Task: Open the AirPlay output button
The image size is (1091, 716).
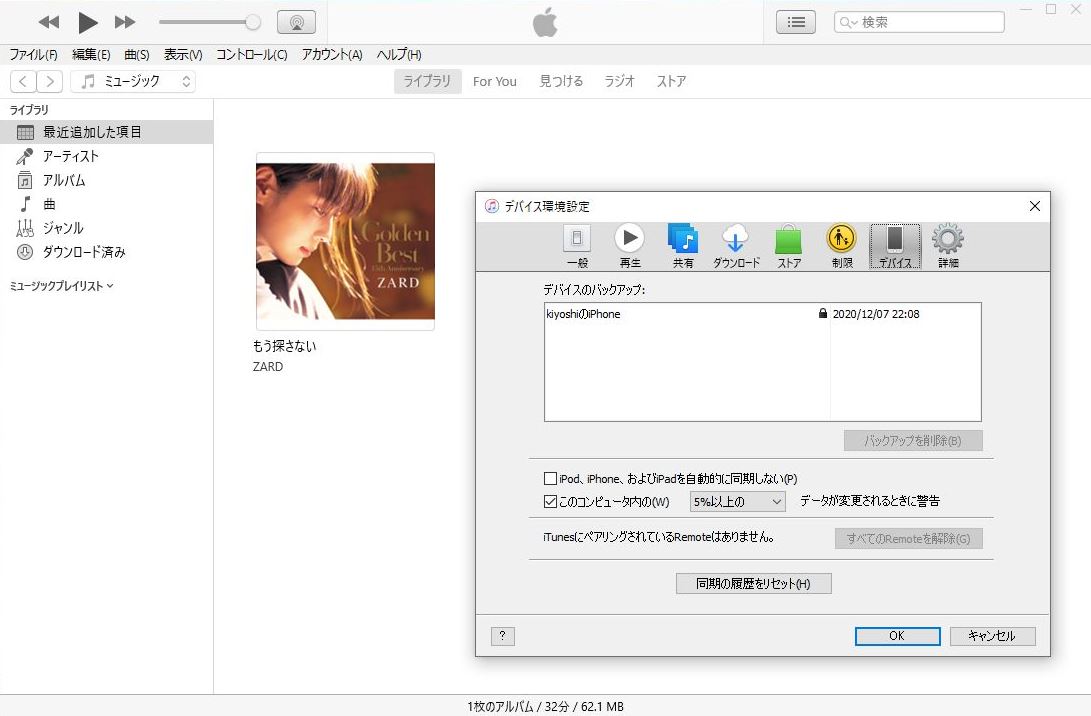Action: 296,22
